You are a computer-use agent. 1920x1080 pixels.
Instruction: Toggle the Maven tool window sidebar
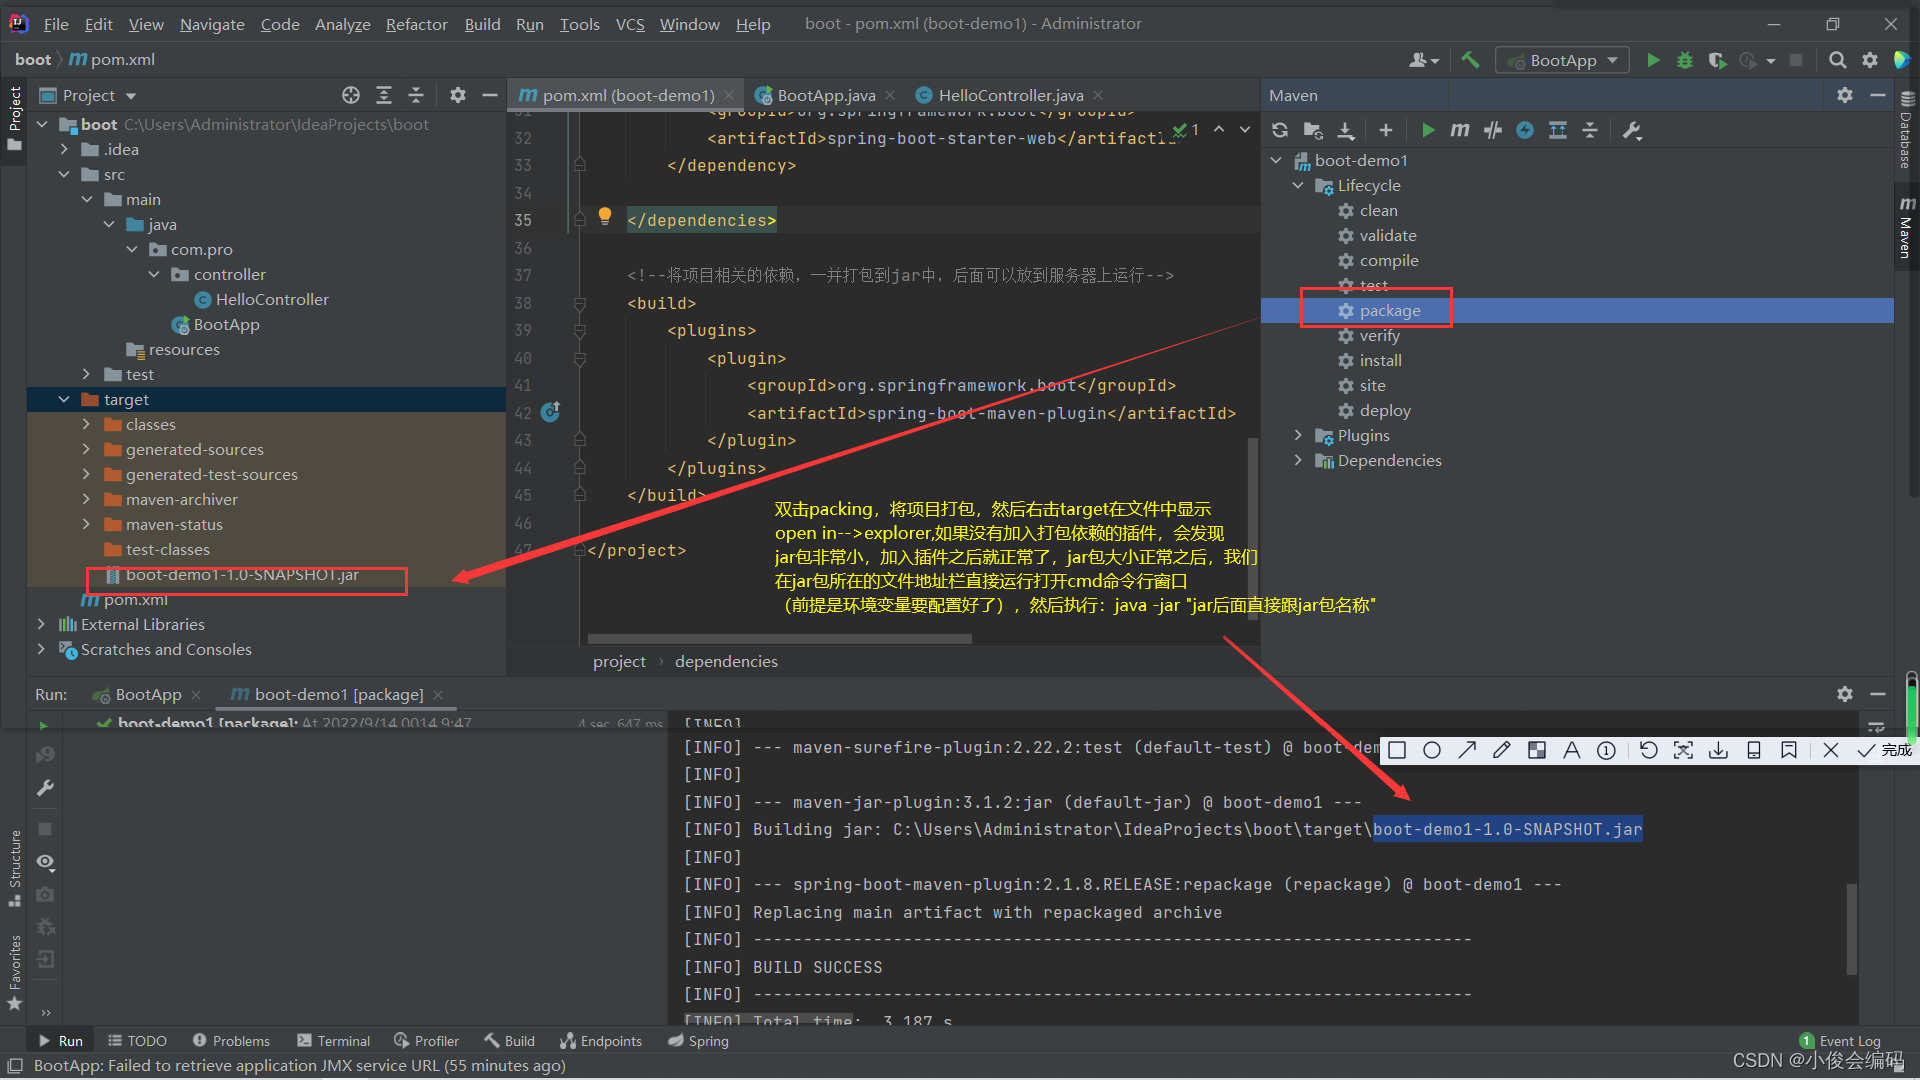pyautogui.click(x=1908, y=225)
